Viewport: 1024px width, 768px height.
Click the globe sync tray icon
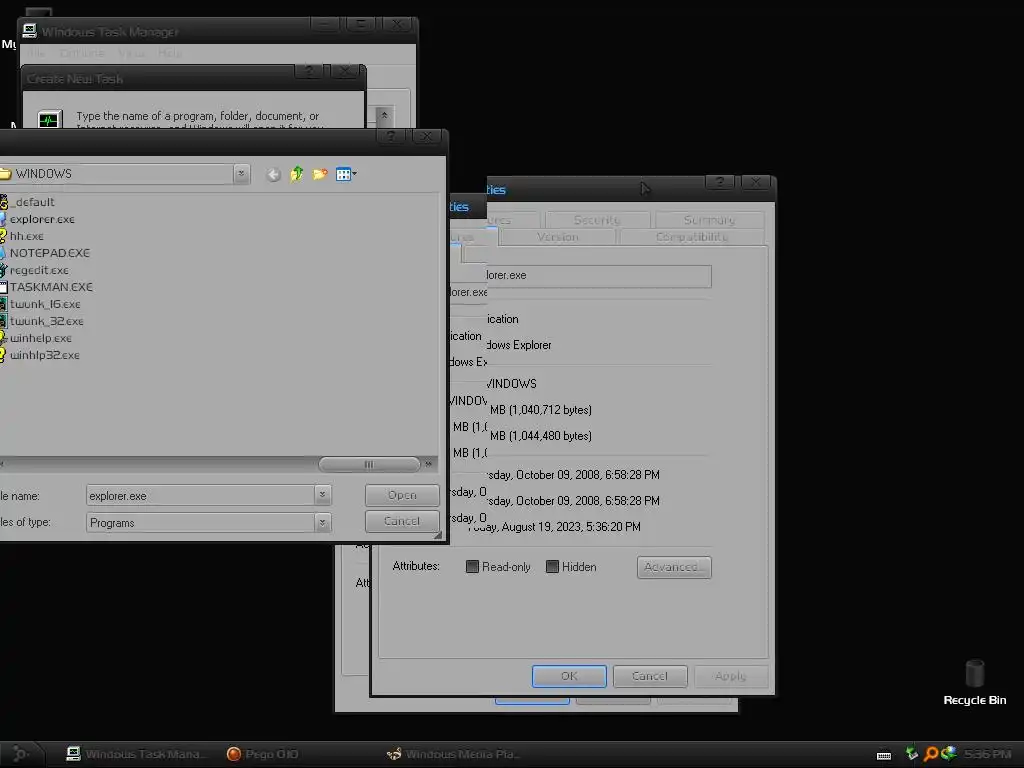949,754
